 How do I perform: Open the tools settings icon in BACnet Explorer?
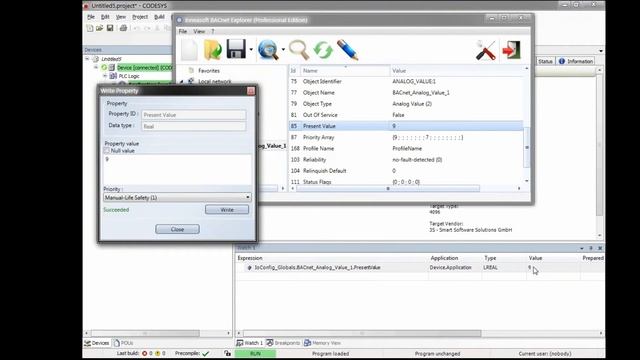[x=486, y=50]
